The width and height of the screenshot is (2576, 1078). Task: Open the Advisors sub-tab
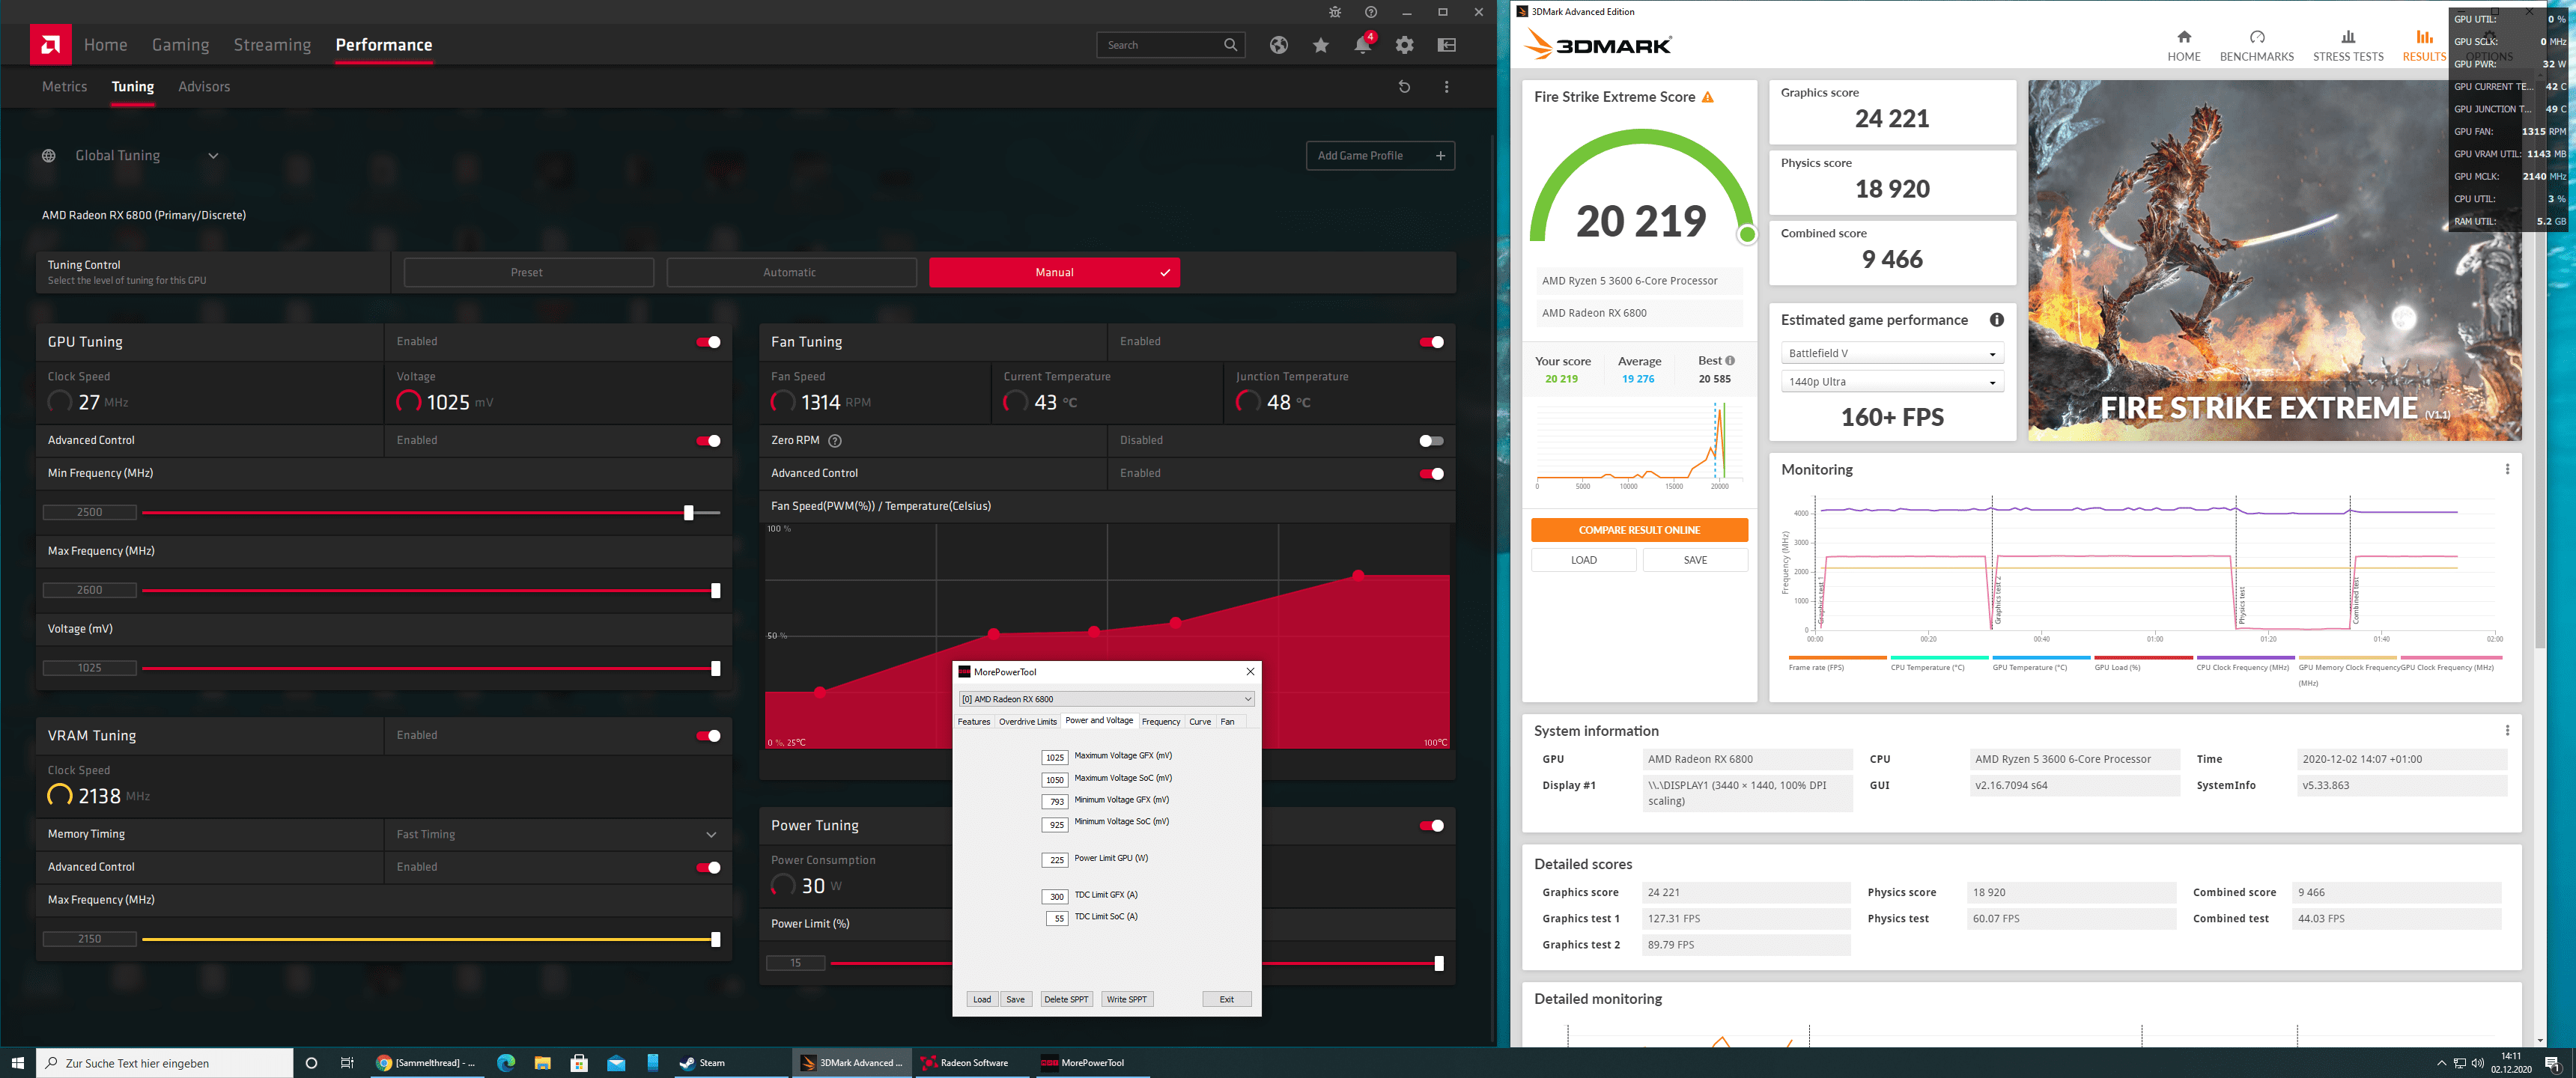(x=204, y=87)
